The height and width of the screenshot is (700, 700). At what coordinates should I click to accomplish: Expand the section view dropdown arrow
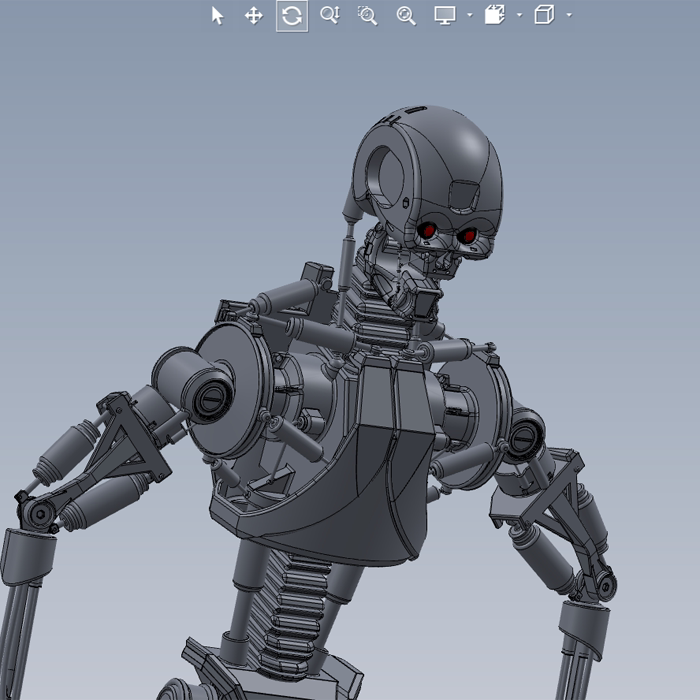tap(519, 15)
